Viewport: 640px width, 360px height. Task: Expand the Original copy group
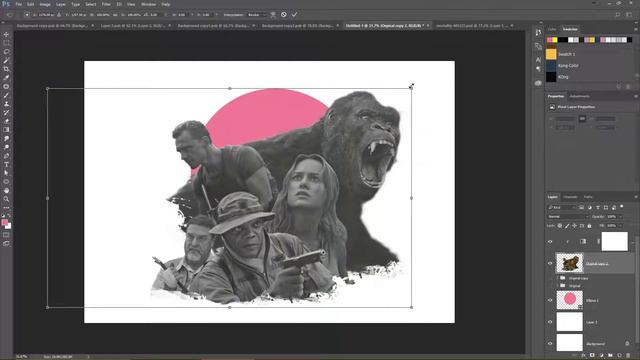[x=558, y=278]
